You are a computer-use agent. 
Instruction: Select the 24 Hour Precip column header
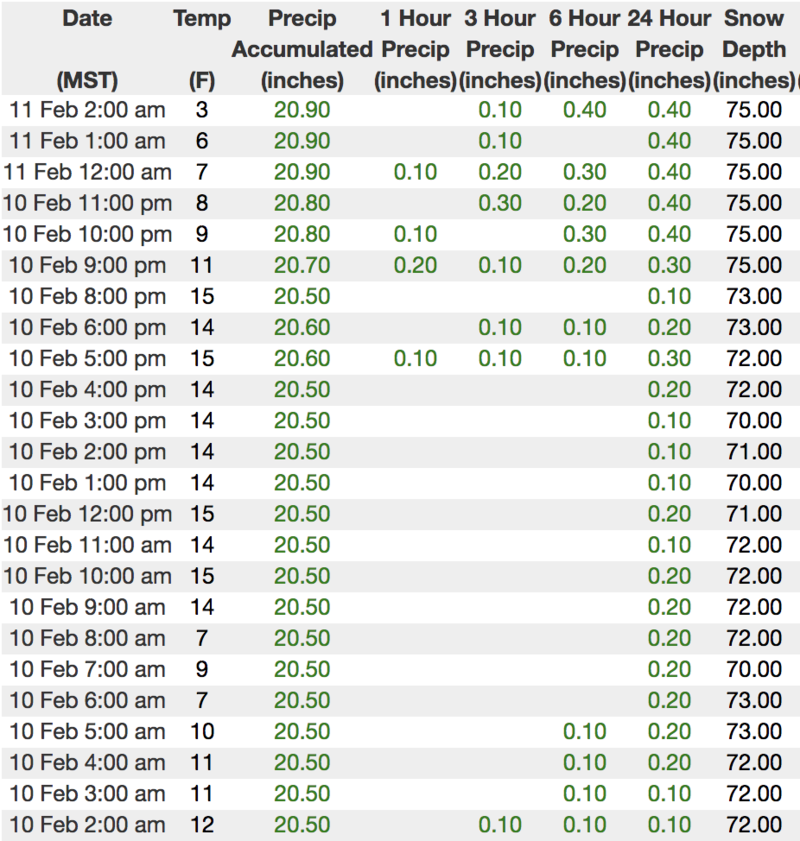[669, 49]
